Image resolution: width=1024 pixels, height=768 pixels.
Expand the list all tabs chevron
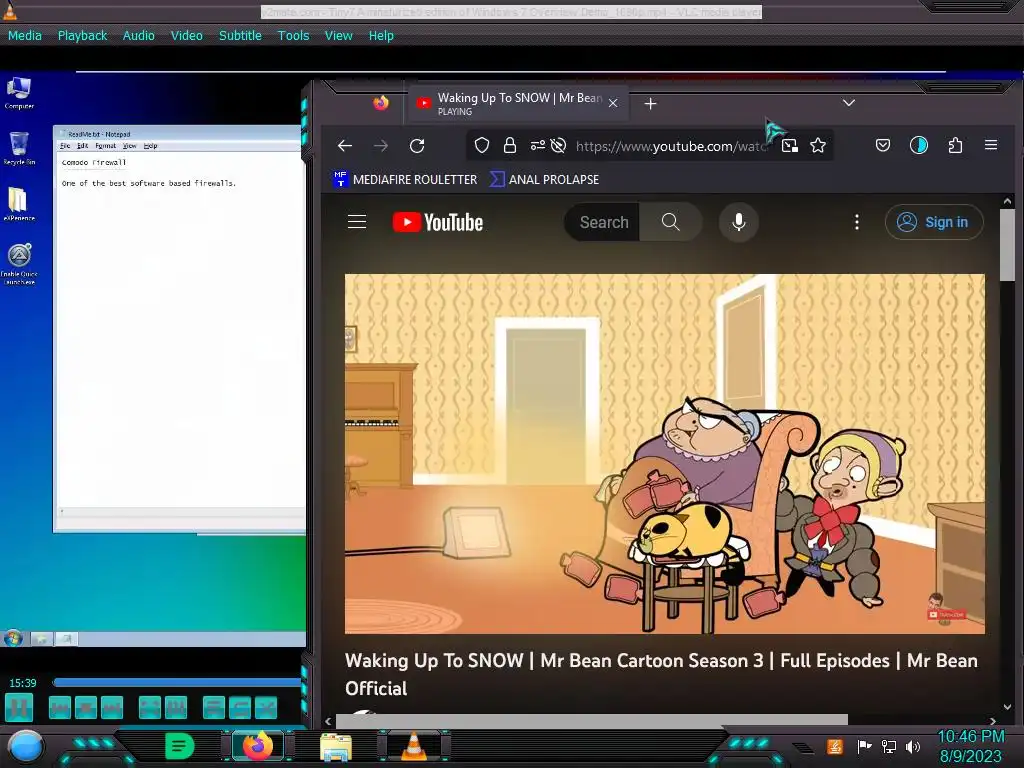tap(848, 103)
